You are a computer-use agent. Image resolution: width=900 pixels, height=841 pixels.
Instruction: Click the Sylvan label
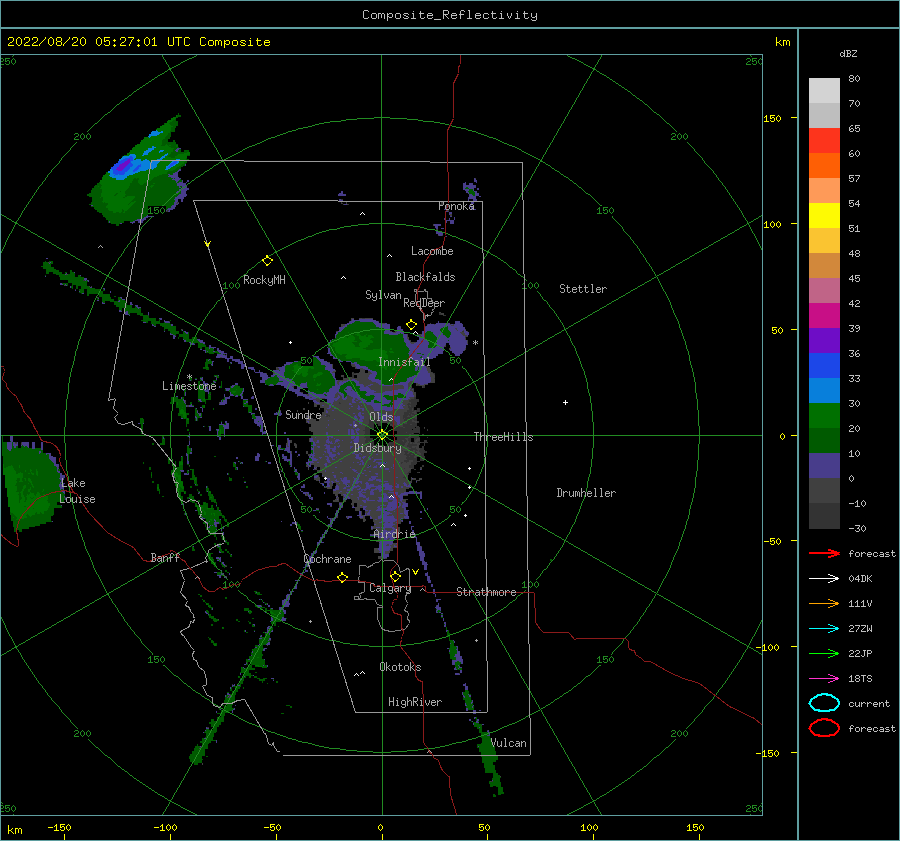pos(383,295)
